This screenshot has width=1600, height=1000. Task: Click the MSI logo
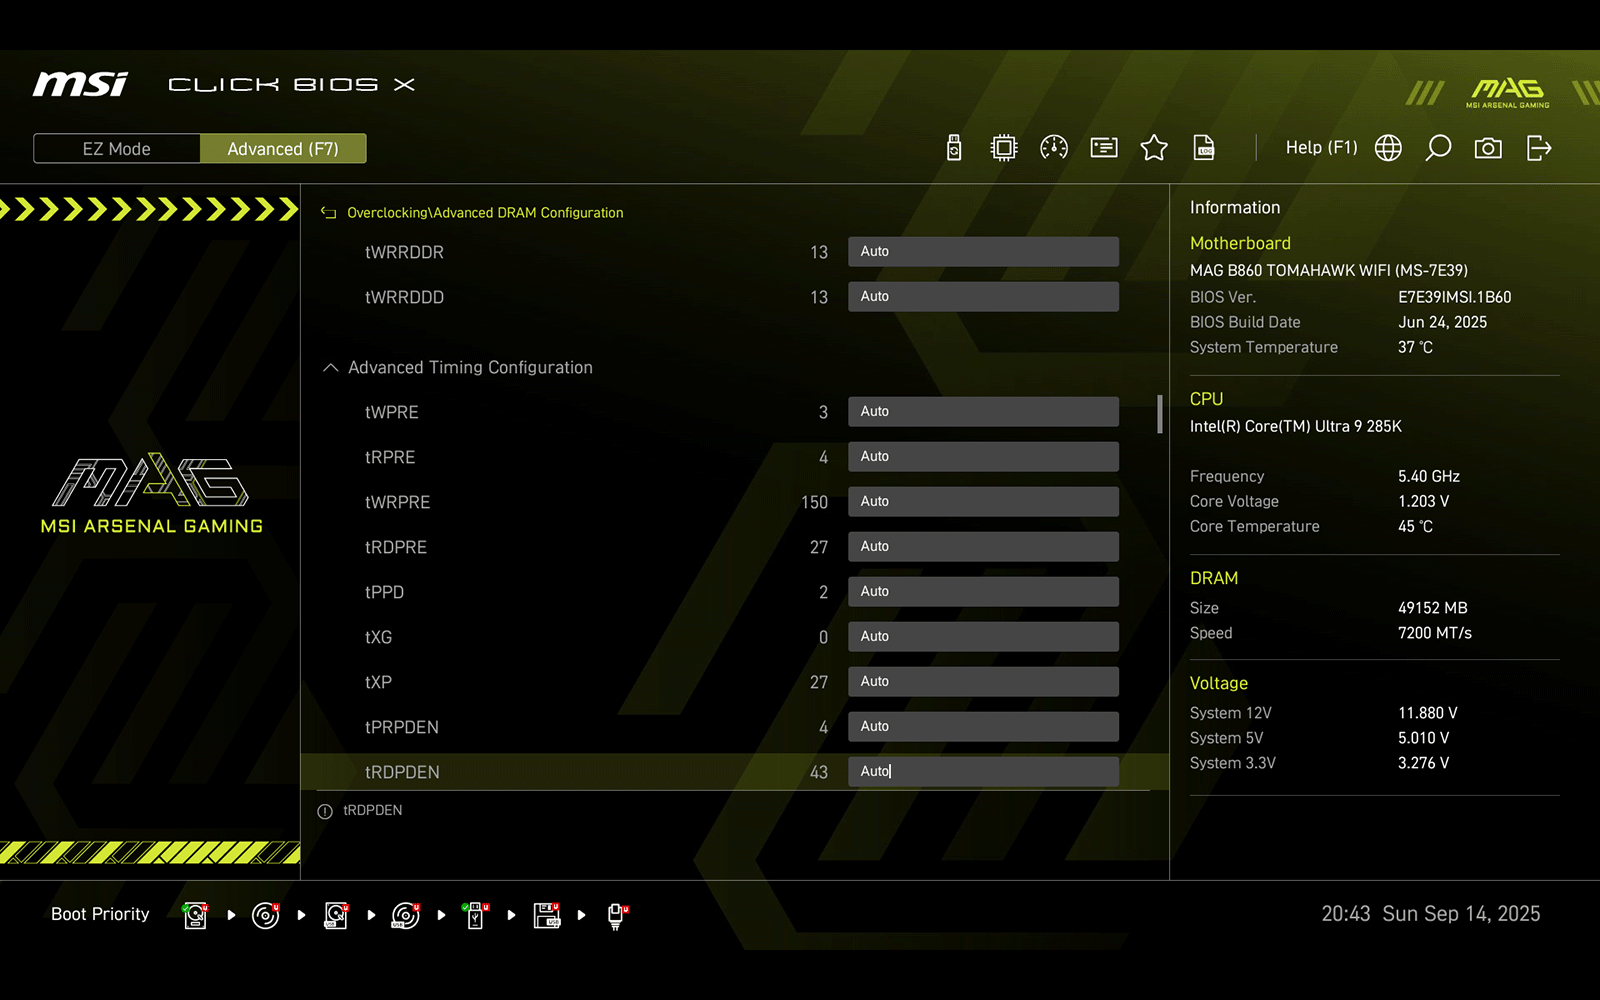[x=80, y=84]
